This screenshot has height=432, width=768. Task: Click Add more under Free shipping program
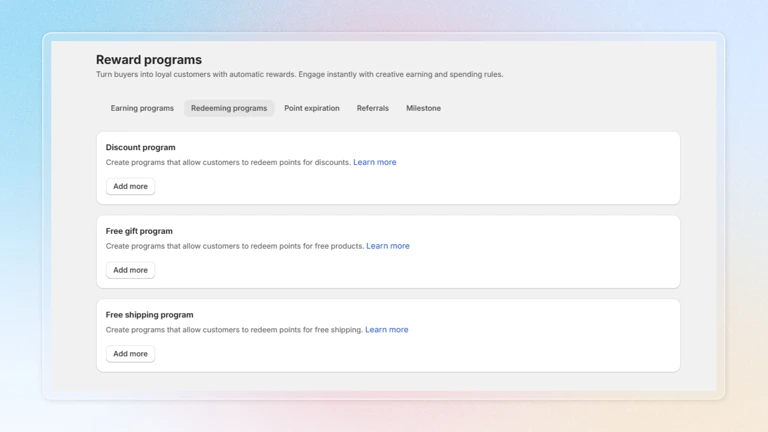[x=130, y=354]
